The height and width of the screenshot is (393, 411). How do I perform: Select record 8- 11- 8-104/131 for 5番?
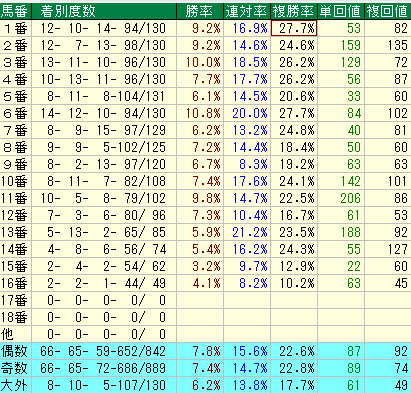104,96
